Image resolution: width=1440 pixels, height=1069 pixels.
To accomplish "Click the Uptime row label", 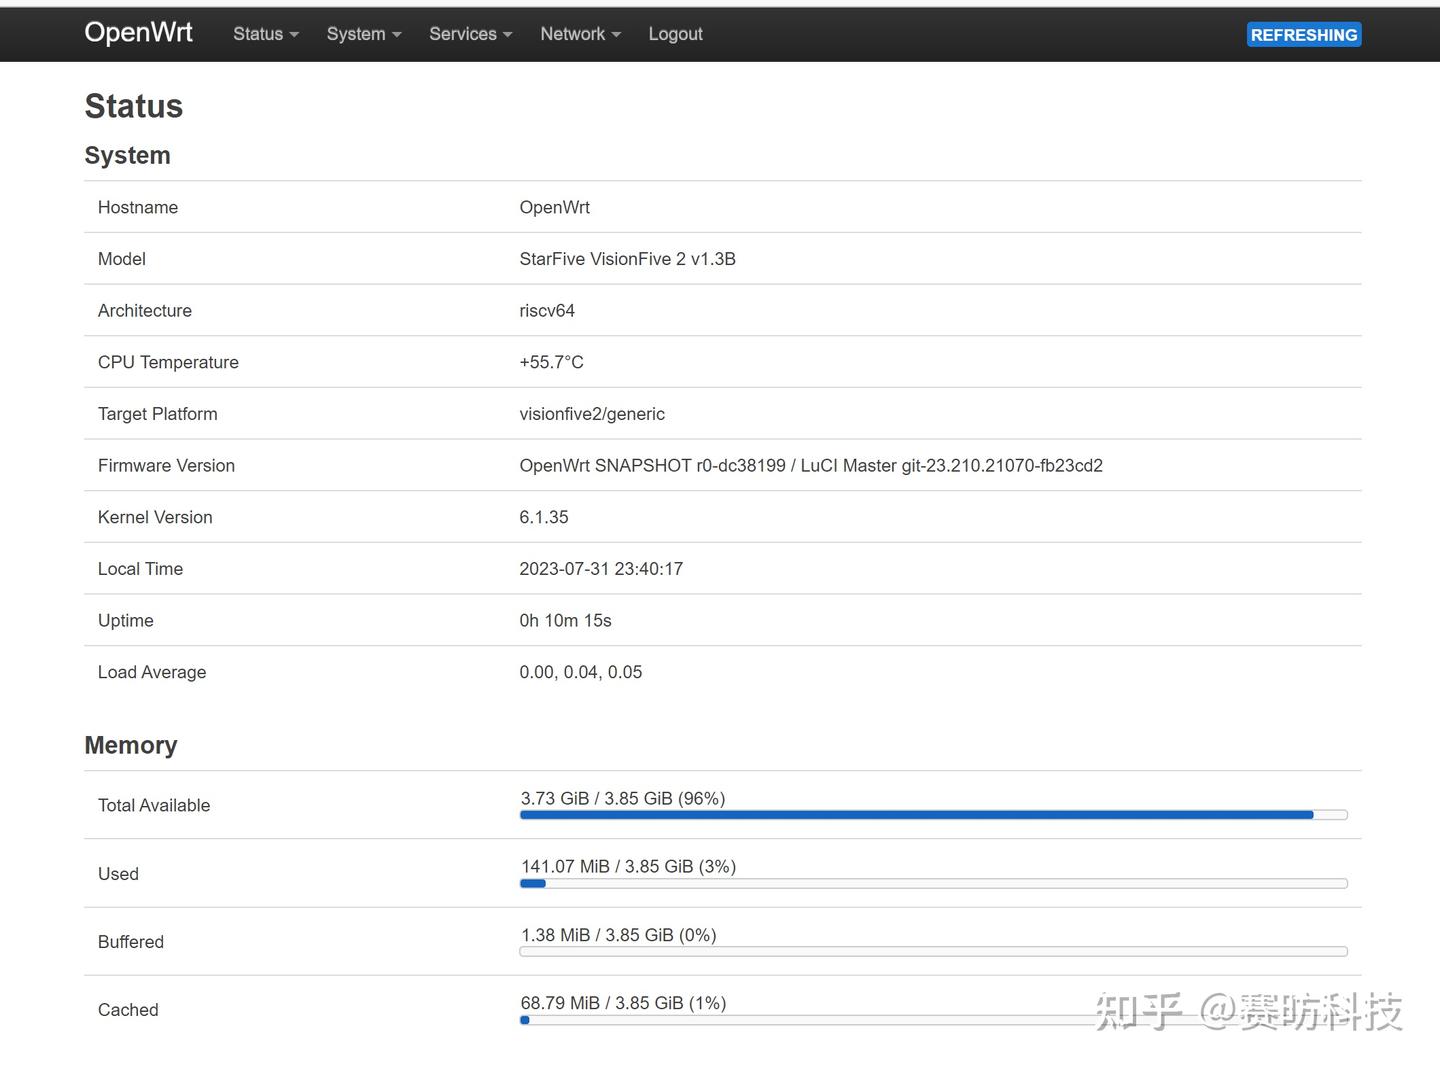I will click(126, 621).
